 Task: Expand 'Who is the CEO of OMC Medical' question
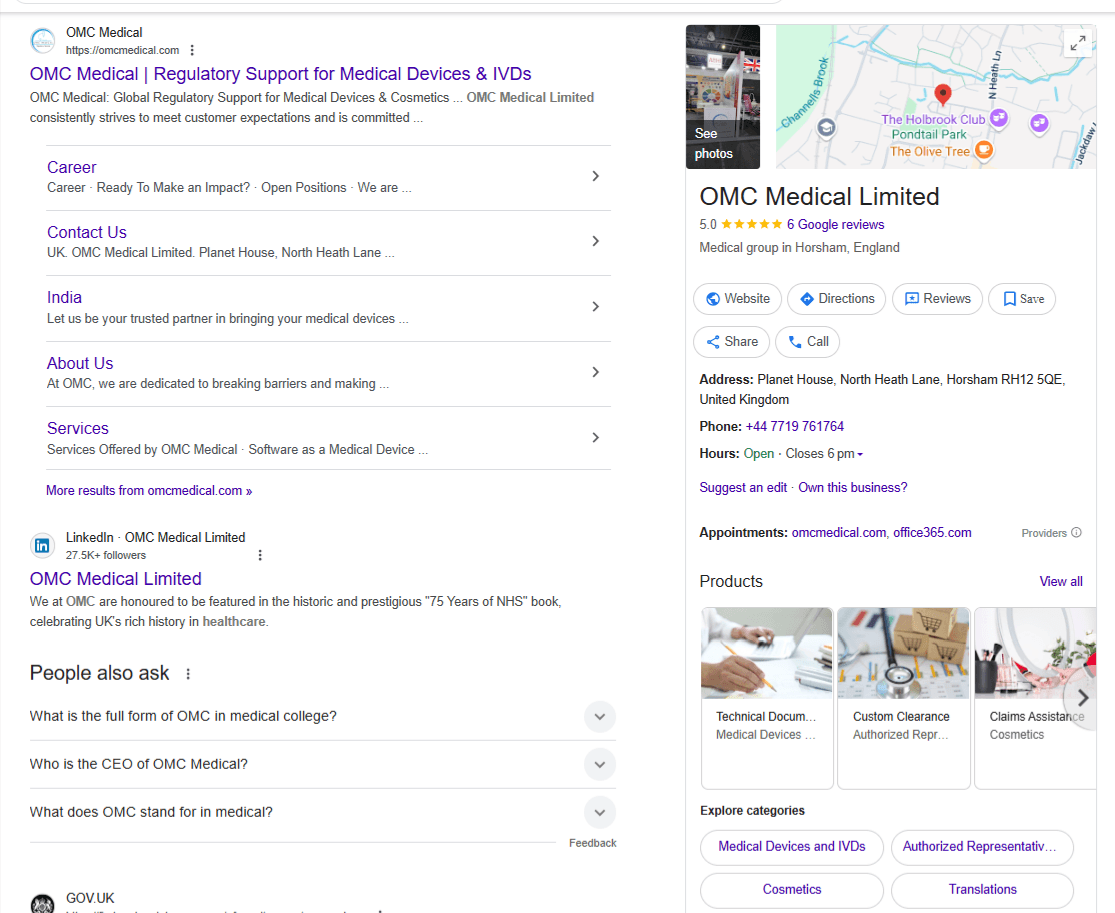pos(600,765)
